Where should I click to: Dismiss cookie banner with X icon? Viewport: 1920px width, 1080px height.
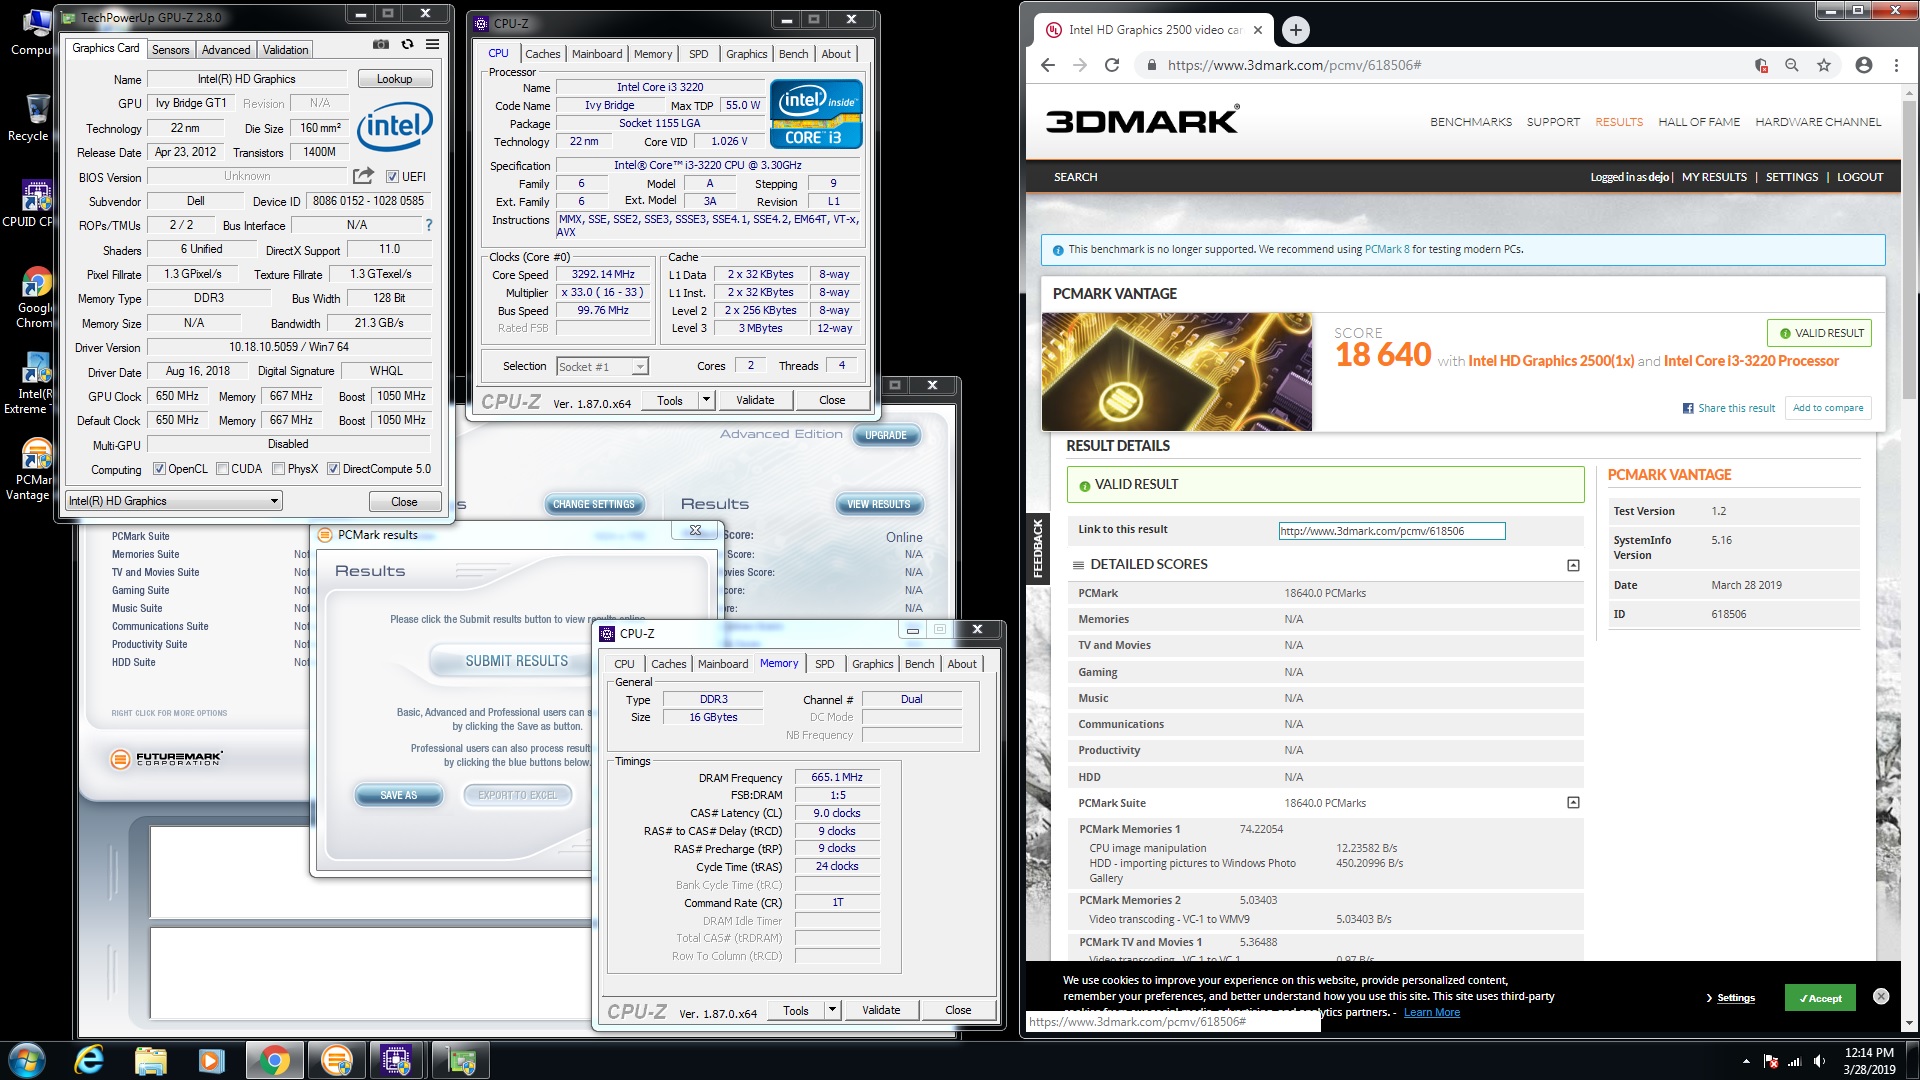(x=1881, y=996)
